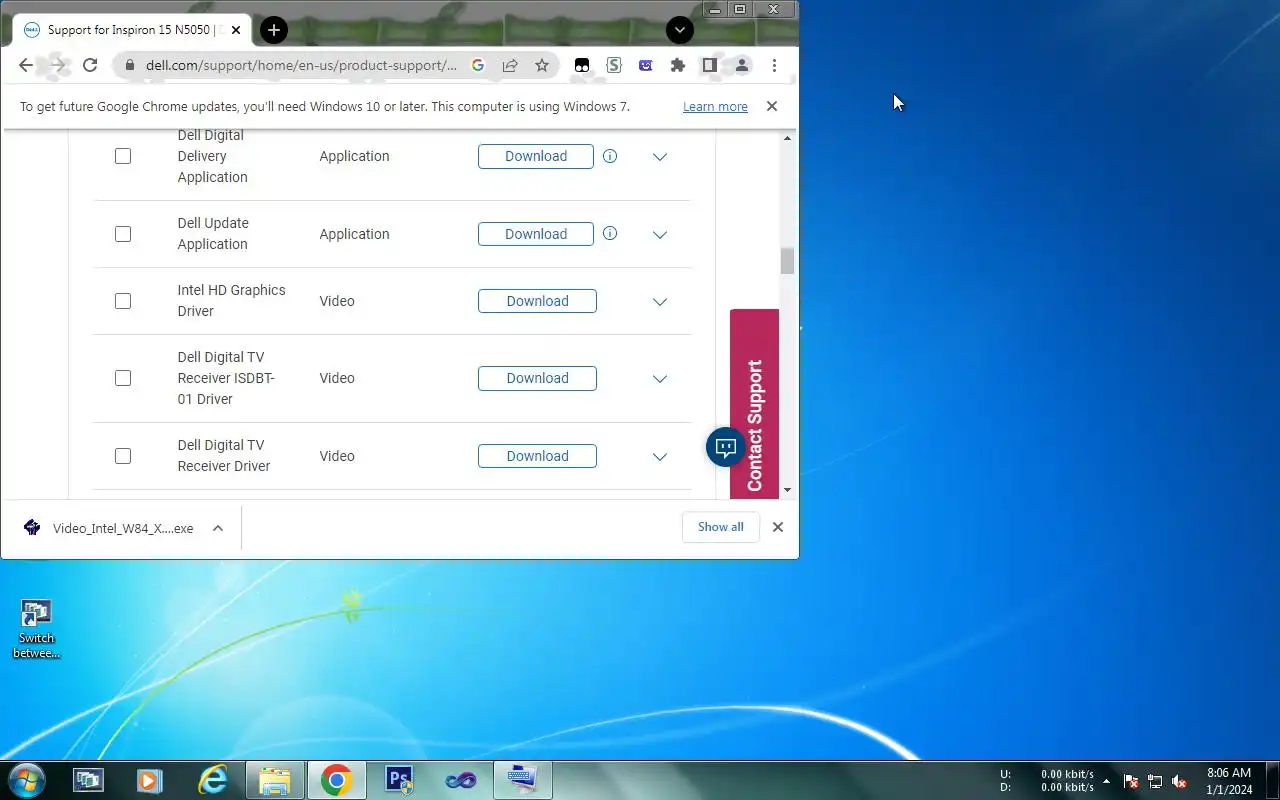View site info via the padlock icon

pyautogui.click(x=129, y=66)
